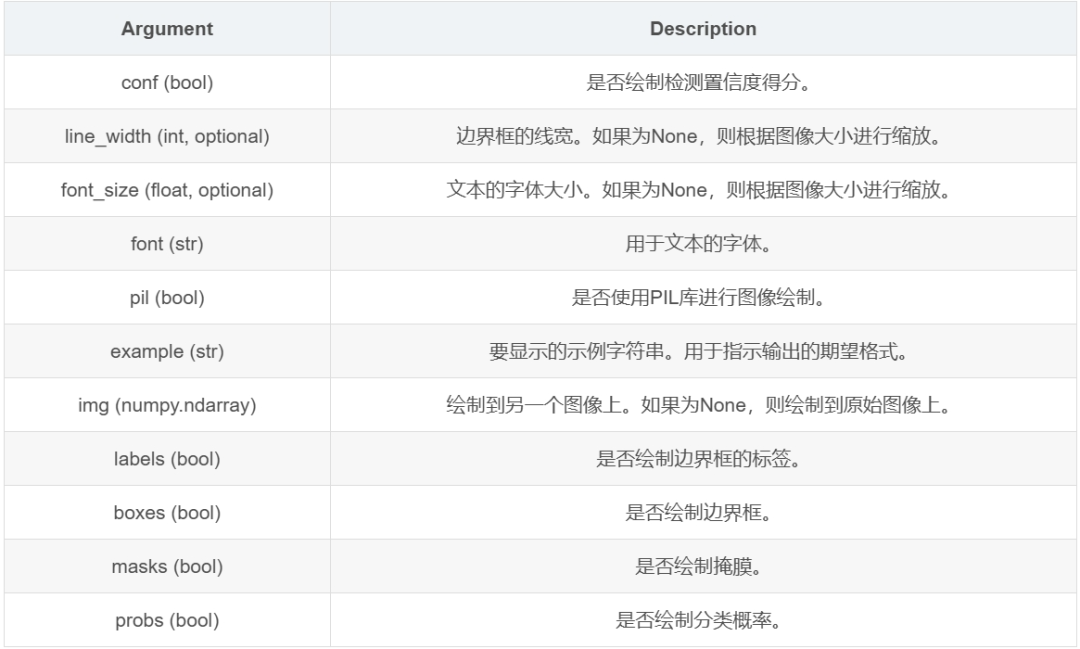Select the description text starting with 要显示的示例字符串
Image resolution: width=1080 pixels, height=649 pixels.
point(703,352)
